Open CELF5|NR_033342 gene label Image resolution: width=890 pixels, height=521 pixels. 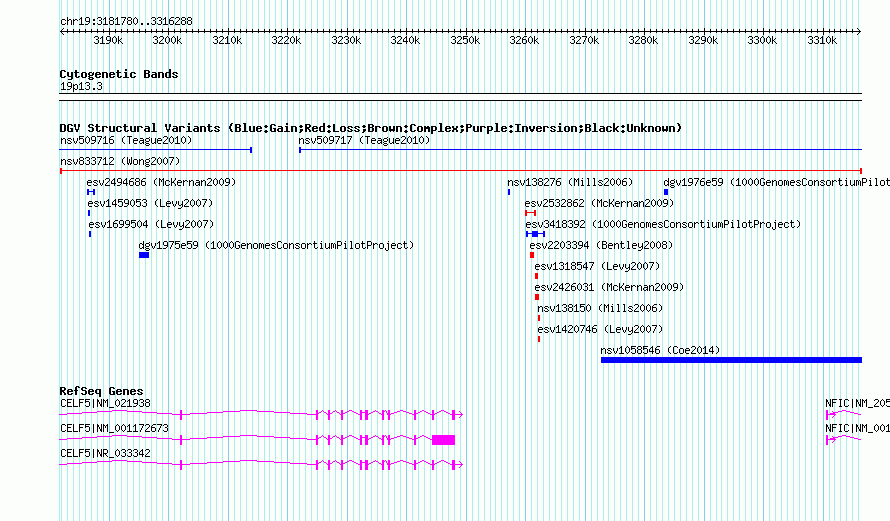(x=106, y=453)
